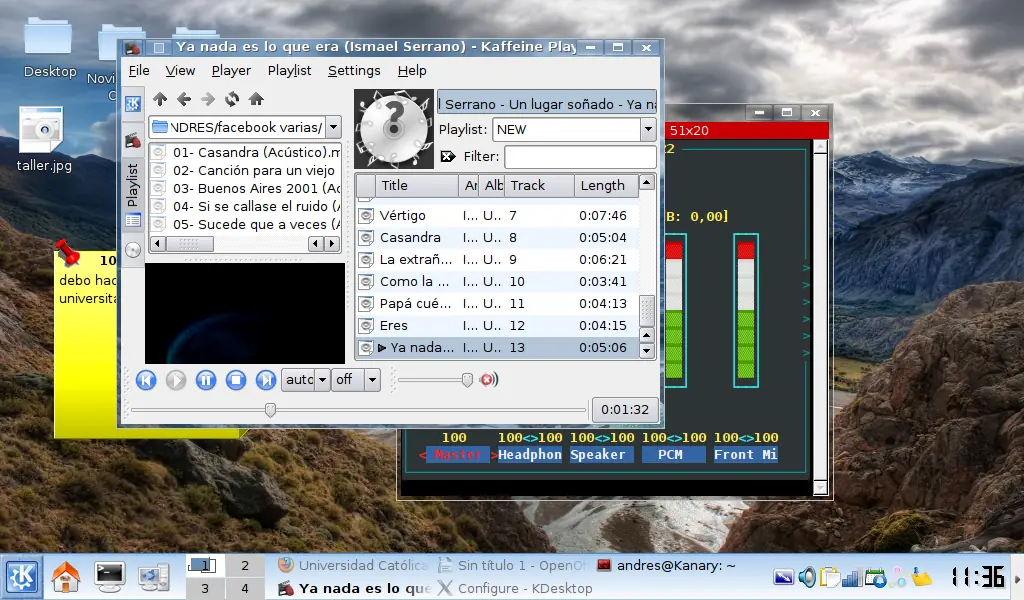The image size is (1024, 600).
Task: Open the Kaffeine start tab icon in sidebar
Action: pyautogui.click(x=133, y=104)
